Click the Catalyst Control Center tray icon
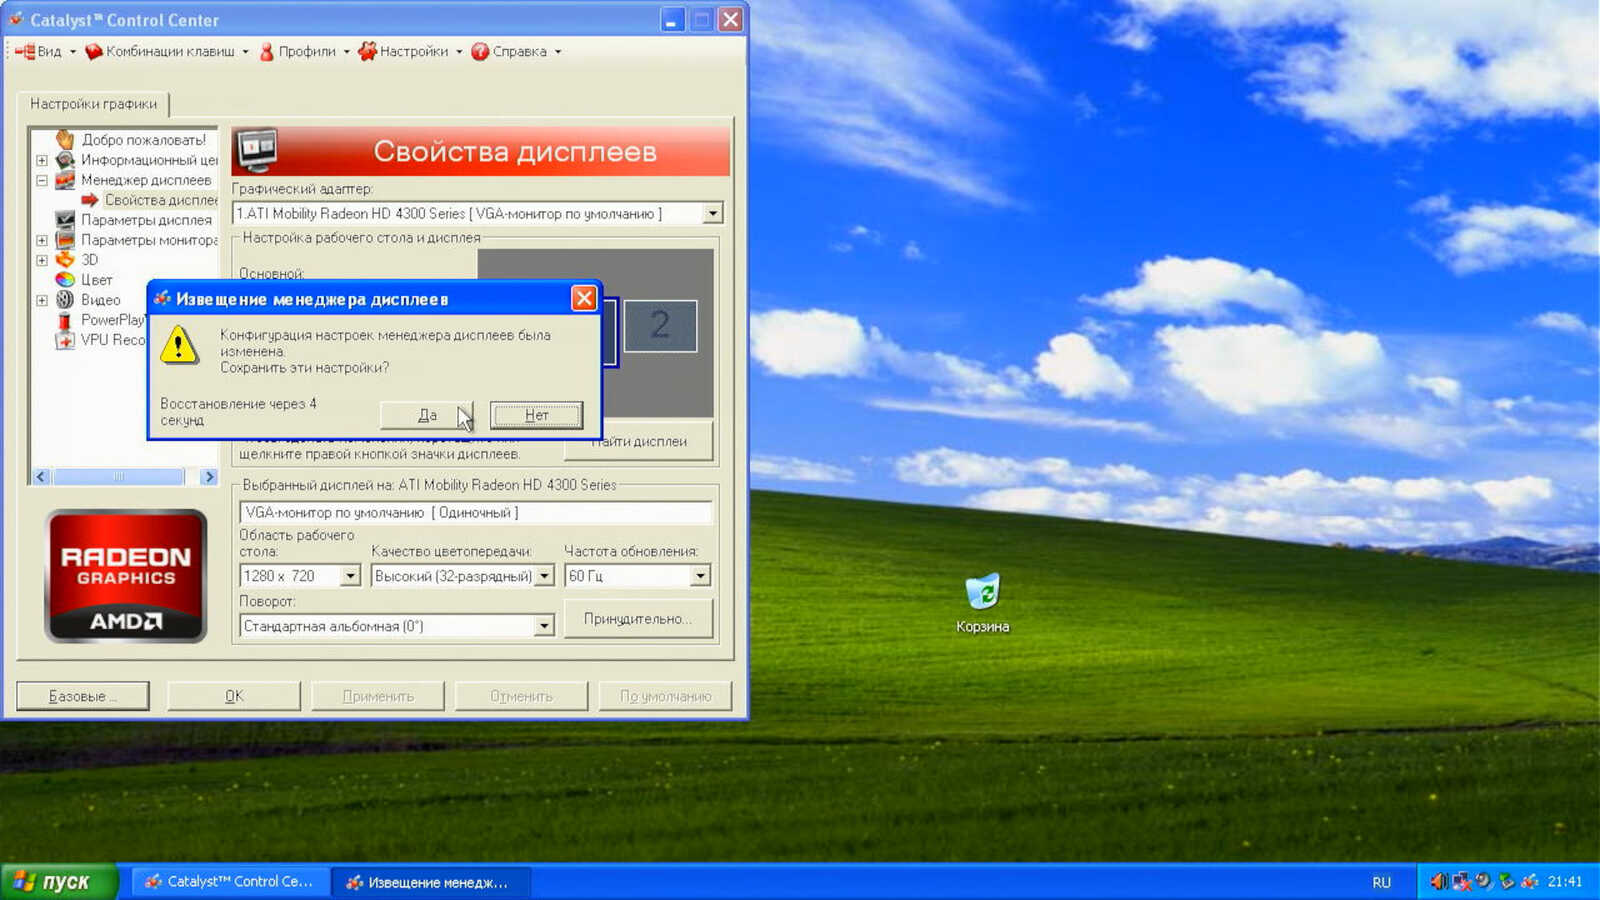 click(x=1529, y=881)
